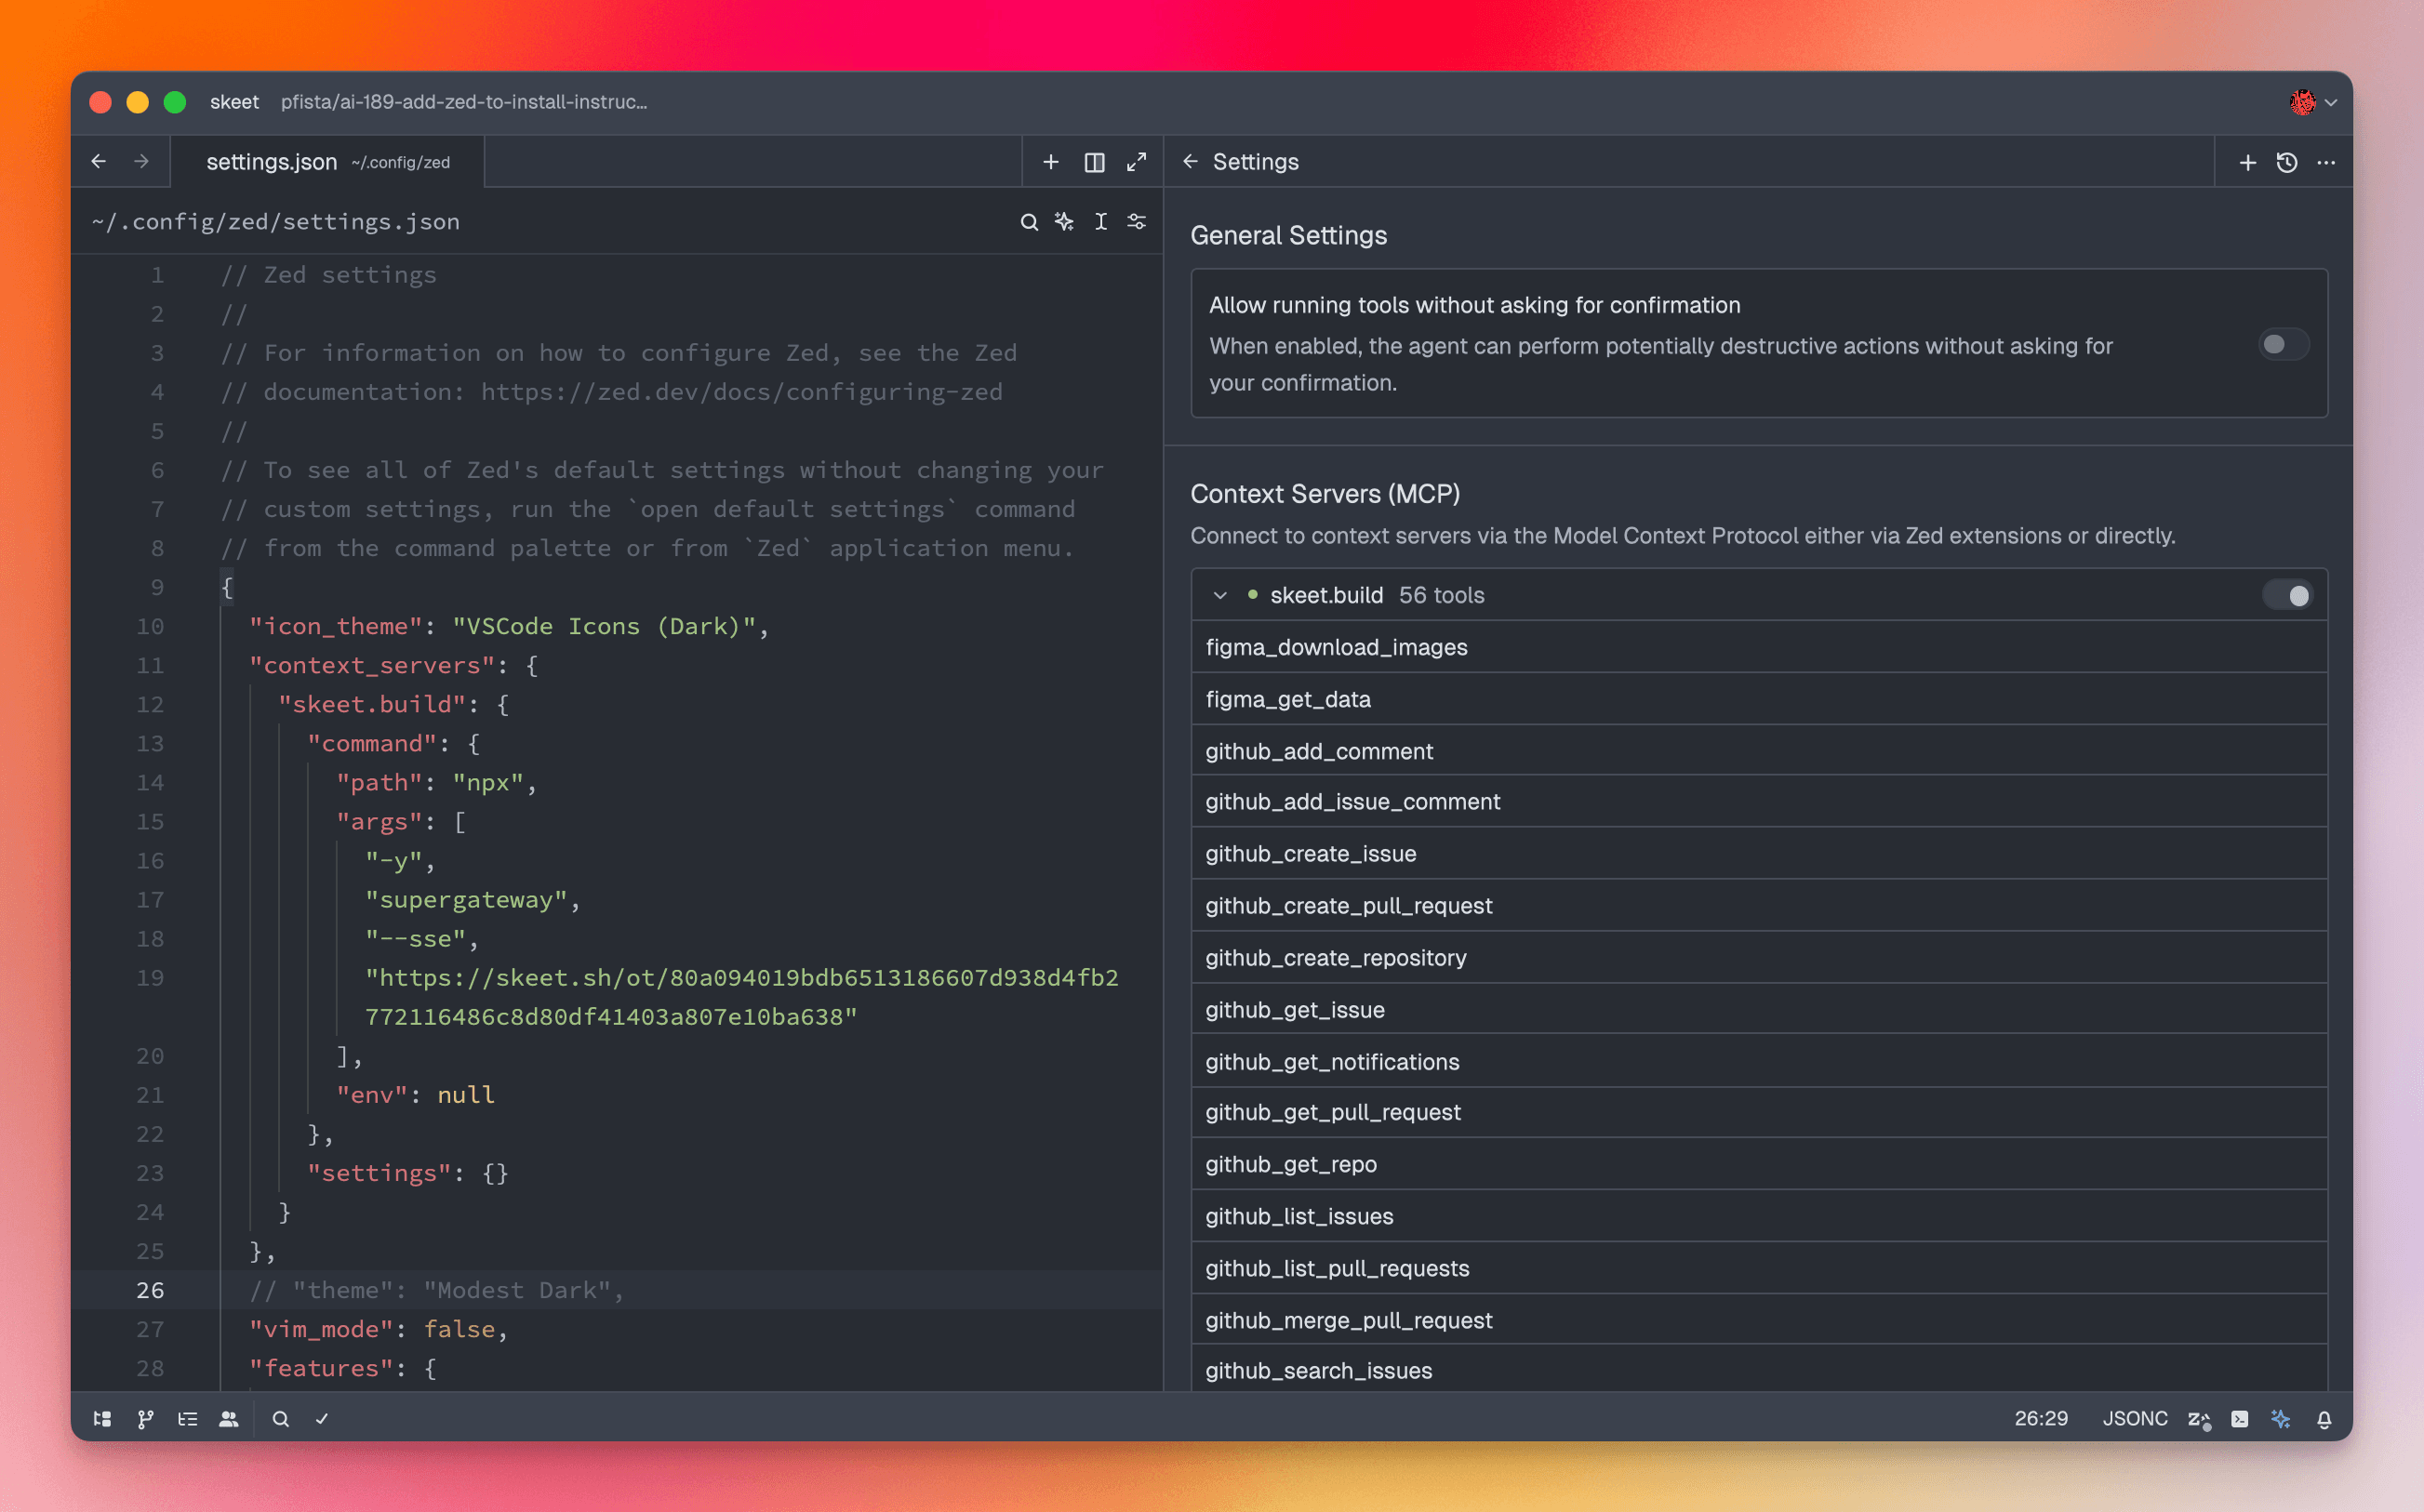Click "vim_mode": false on line 27
Viewport: 2424px width, 1512px height.
379,1329
